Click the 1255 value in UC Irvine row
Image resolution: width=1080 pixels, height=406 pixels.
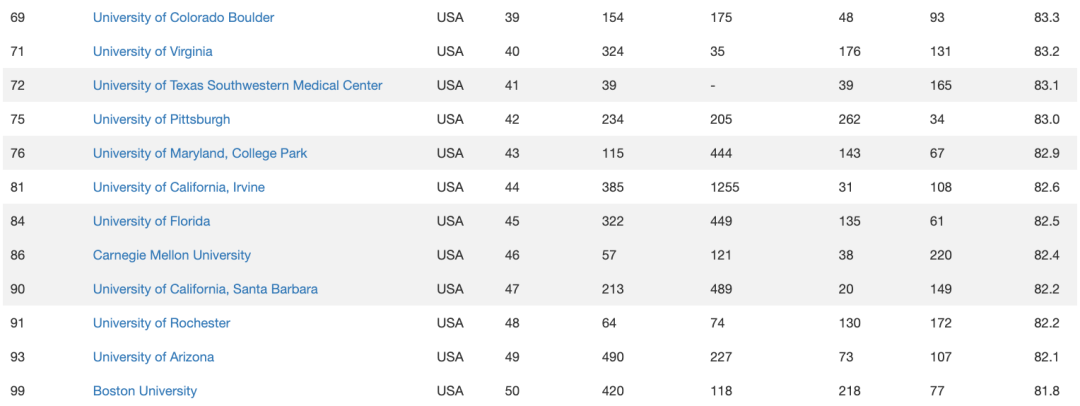pos(725,188)
